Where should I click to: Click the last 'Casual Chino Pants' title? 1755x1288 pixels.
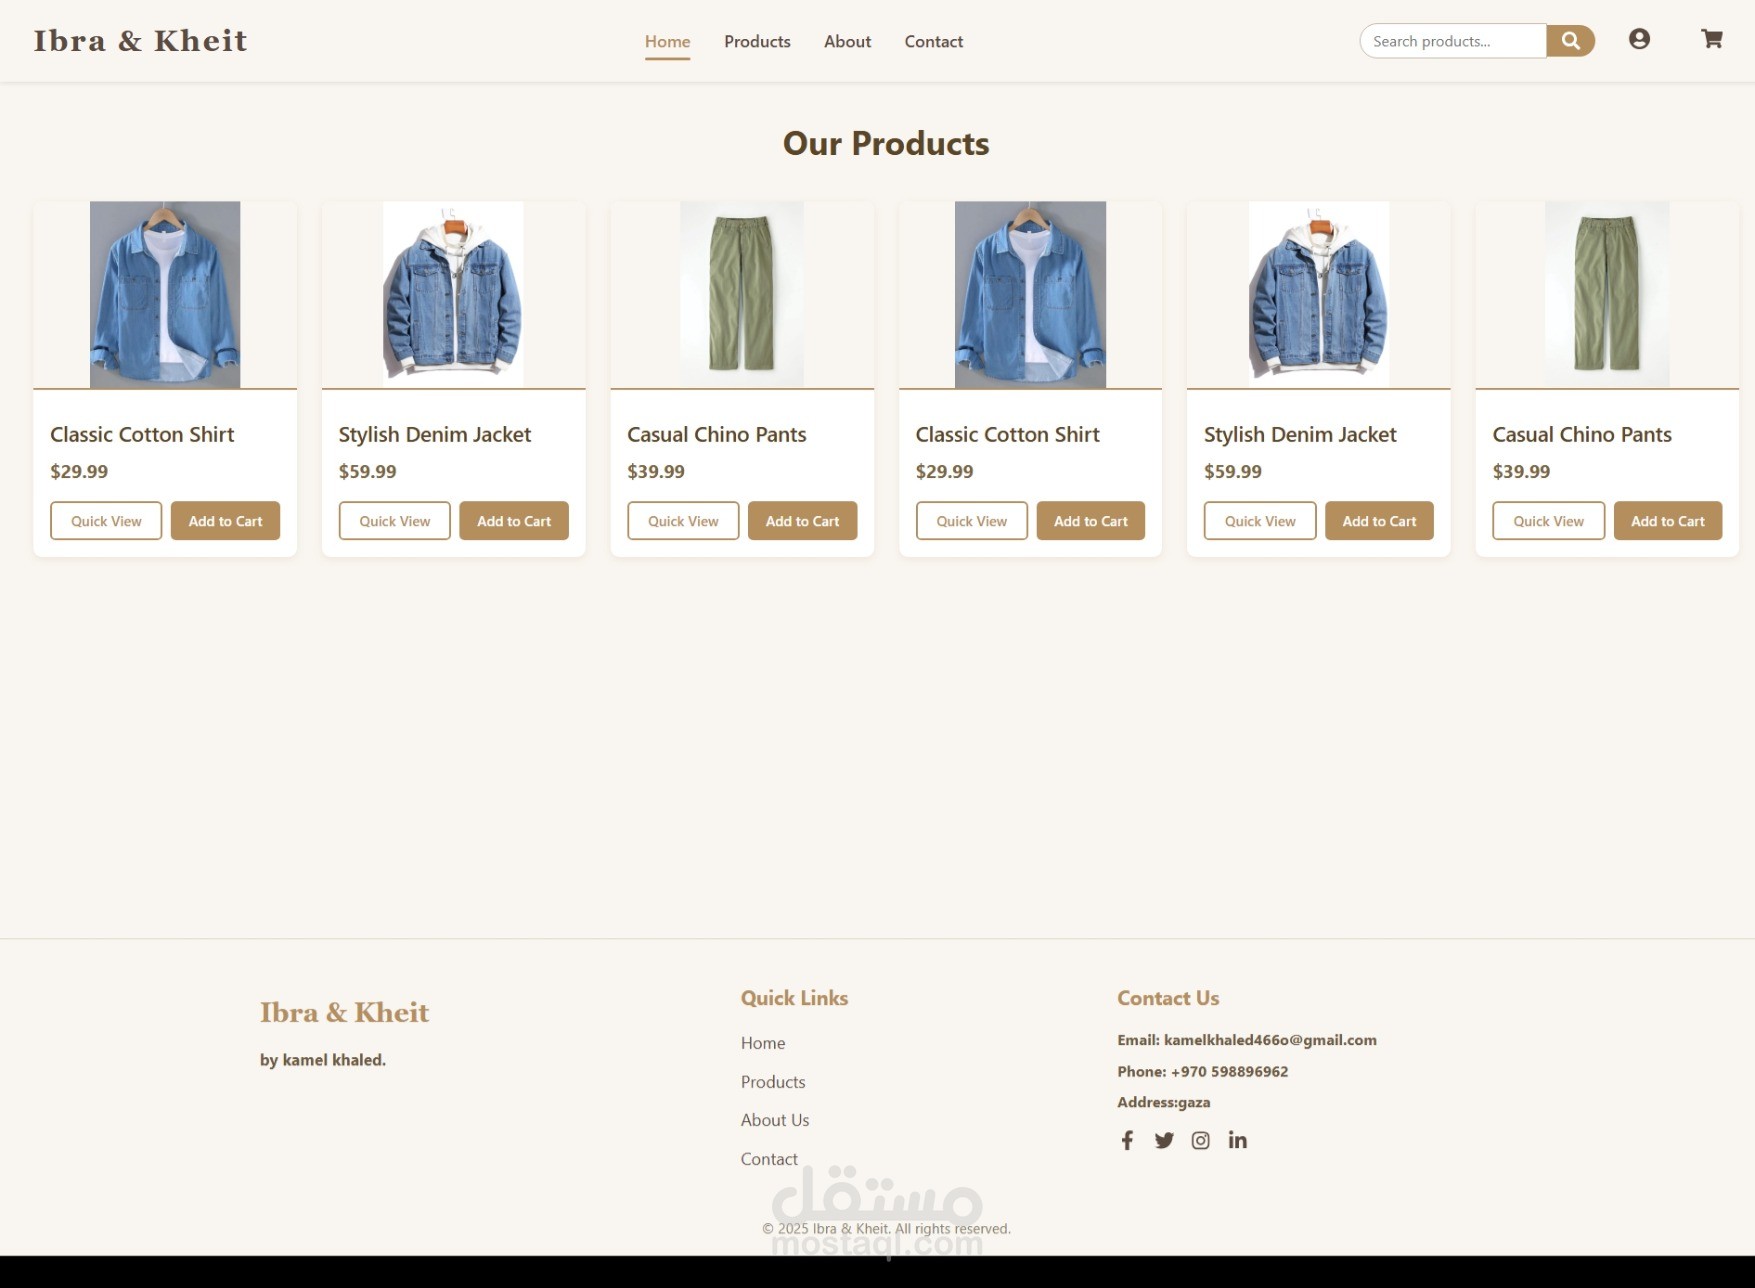pos(1582,435)
